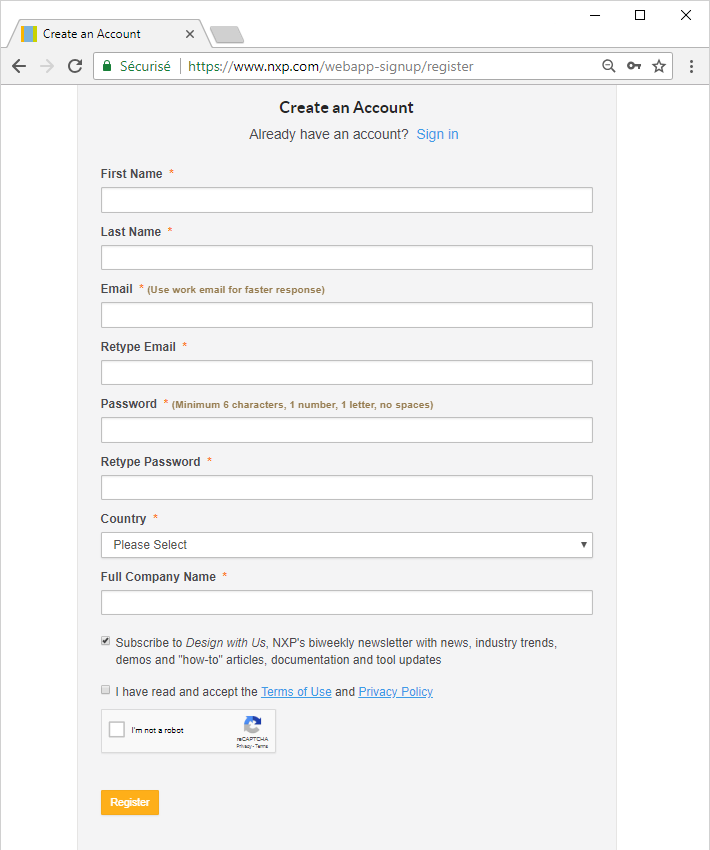Follow the Sign in link
This screenshot has width=710, height=850.
(437, 134)
